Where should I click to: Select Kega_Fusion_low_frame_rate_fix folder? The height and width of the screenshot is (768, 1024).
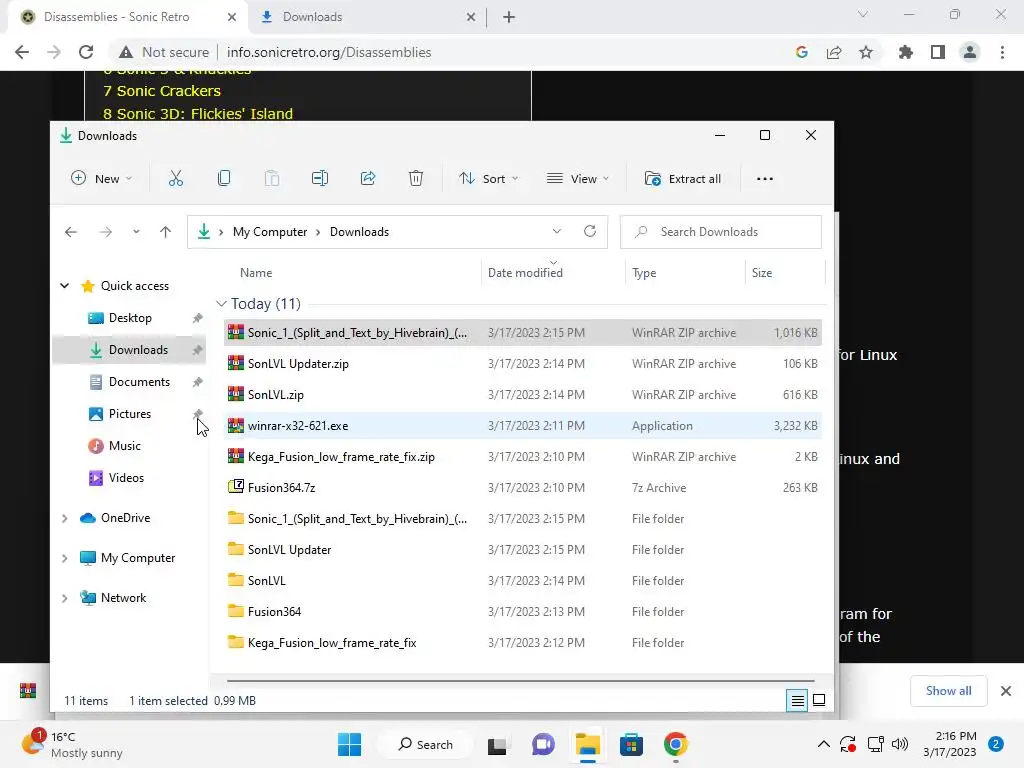(522, 643)
